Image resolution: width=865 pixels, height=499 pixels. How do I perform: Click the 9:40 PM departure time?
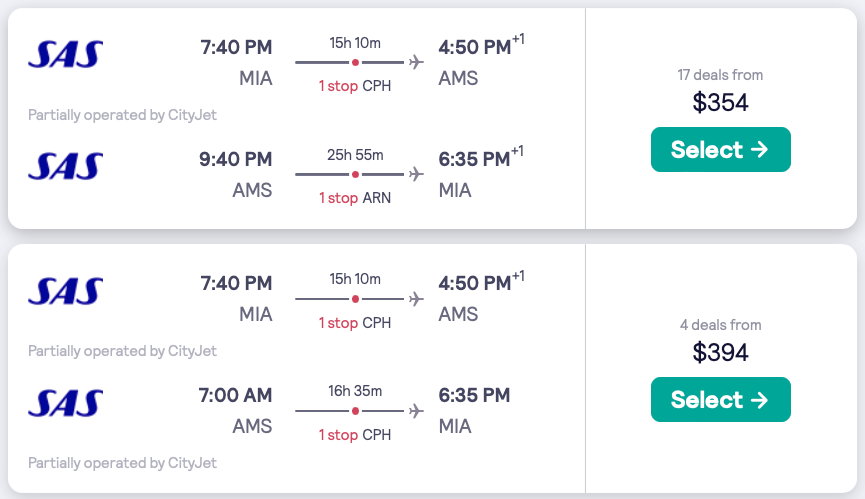click(236, 159)
